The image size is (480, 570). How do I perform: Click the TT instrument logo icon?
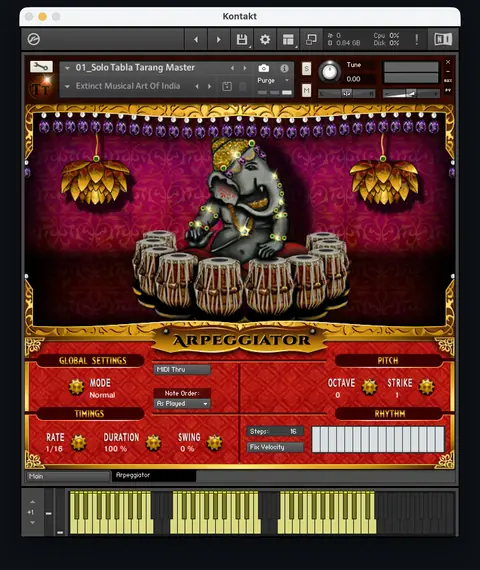pyautogui.click(x=40, y=88)
